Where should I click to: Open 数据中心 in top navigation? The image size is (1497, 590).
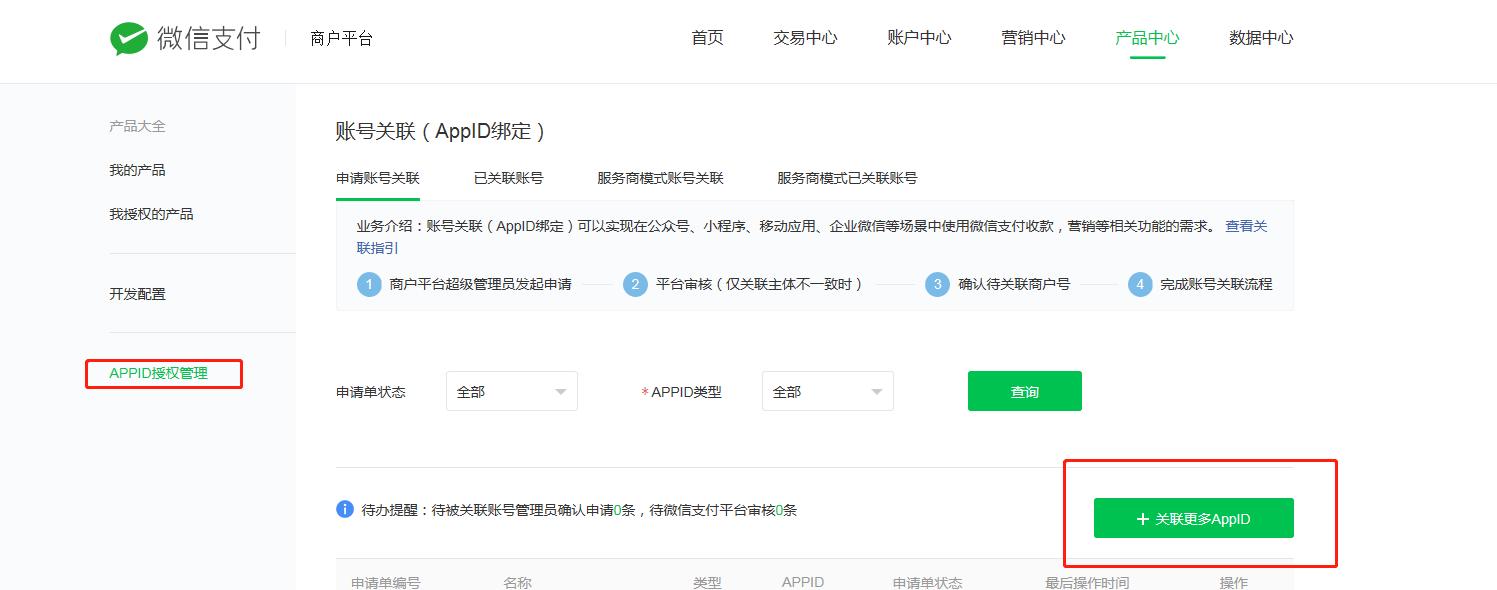1261,38
